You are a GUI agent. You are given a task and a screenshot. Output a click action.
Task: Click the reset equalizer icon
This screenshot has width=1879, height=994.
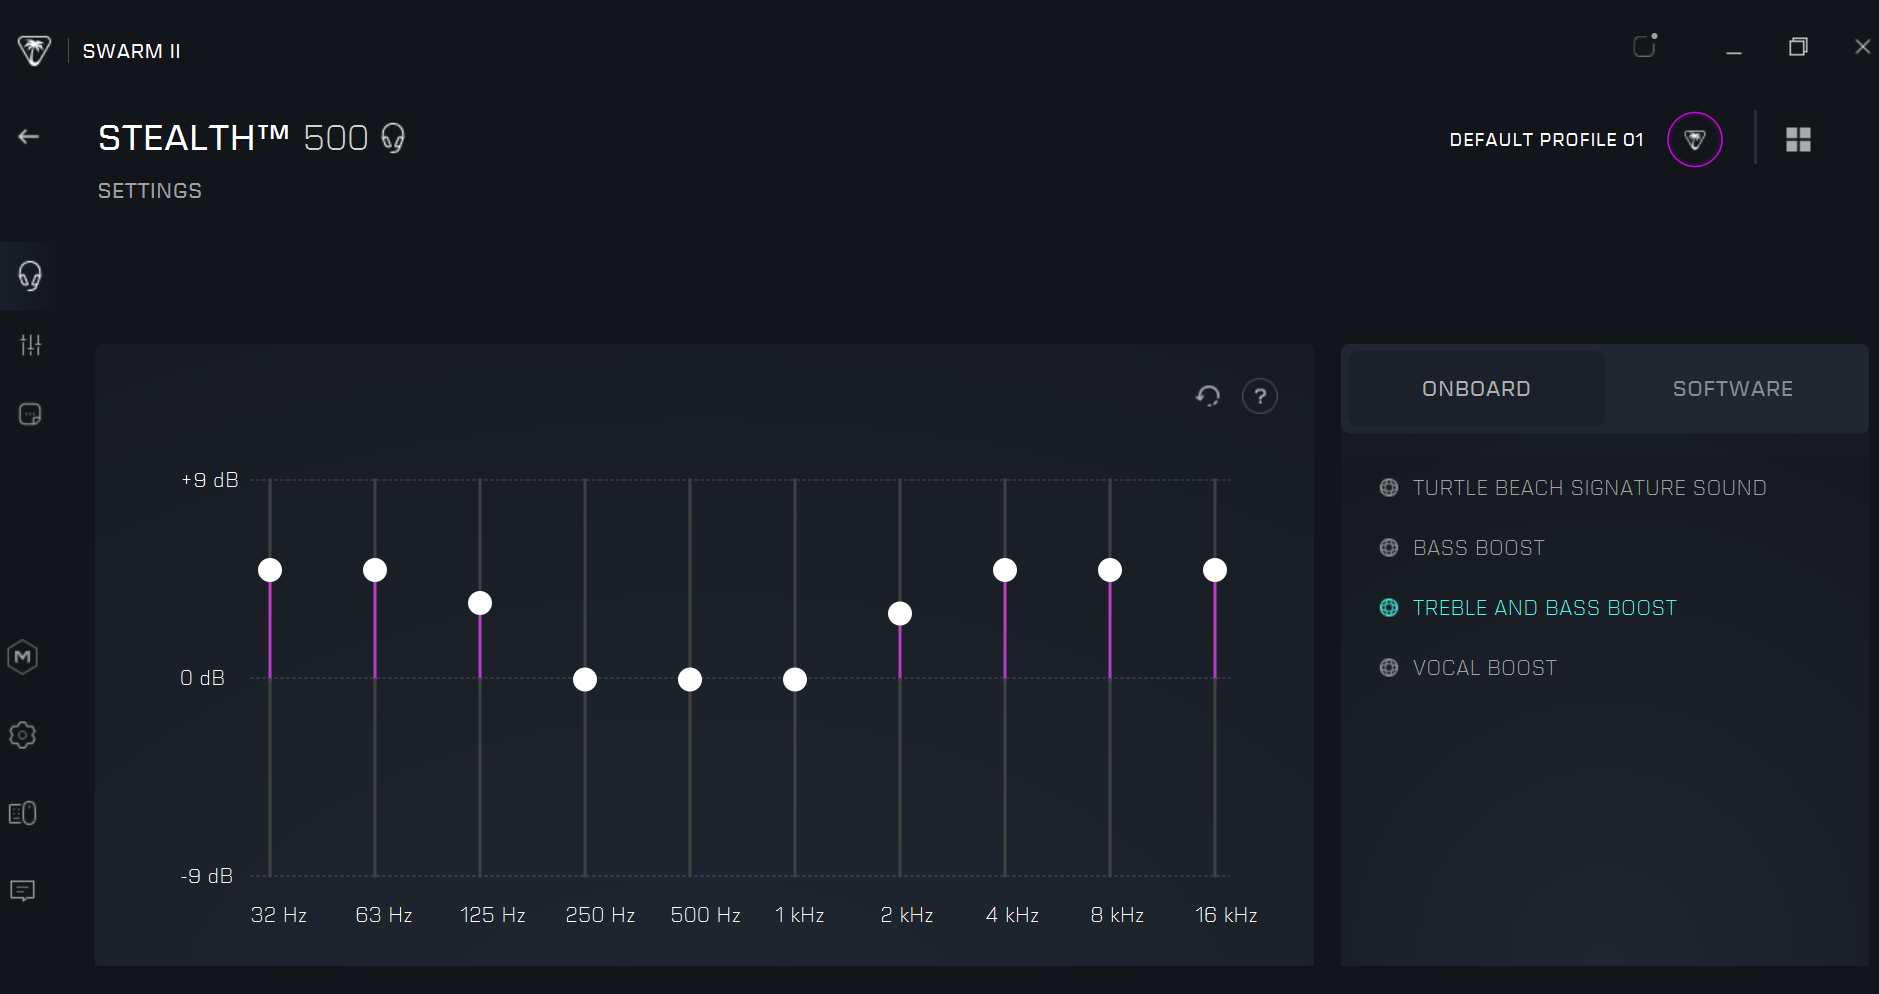(1208, 396)
